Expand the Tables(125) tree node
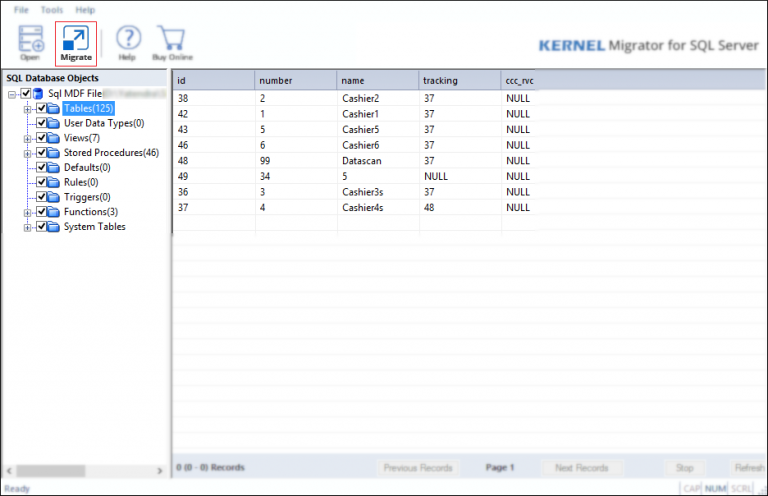Viewport: 768px width, 496px height. (x=28, y=109)
